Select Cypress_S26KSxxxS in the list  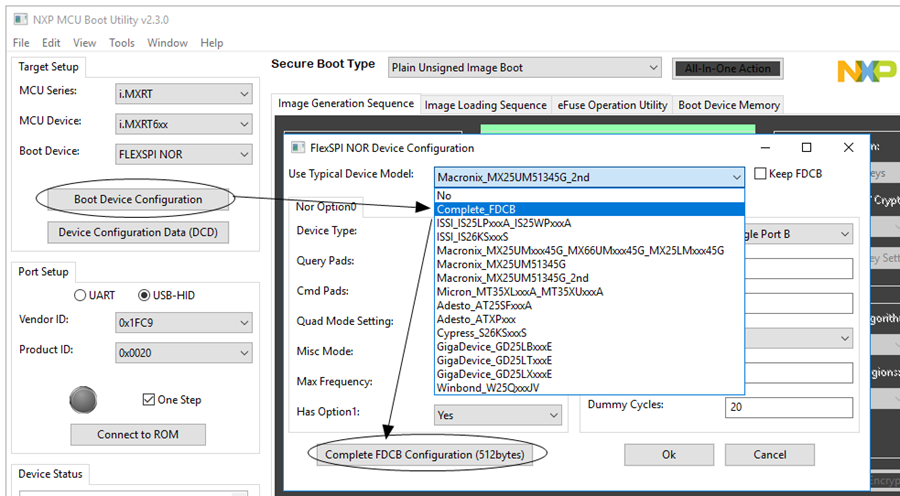589,333
